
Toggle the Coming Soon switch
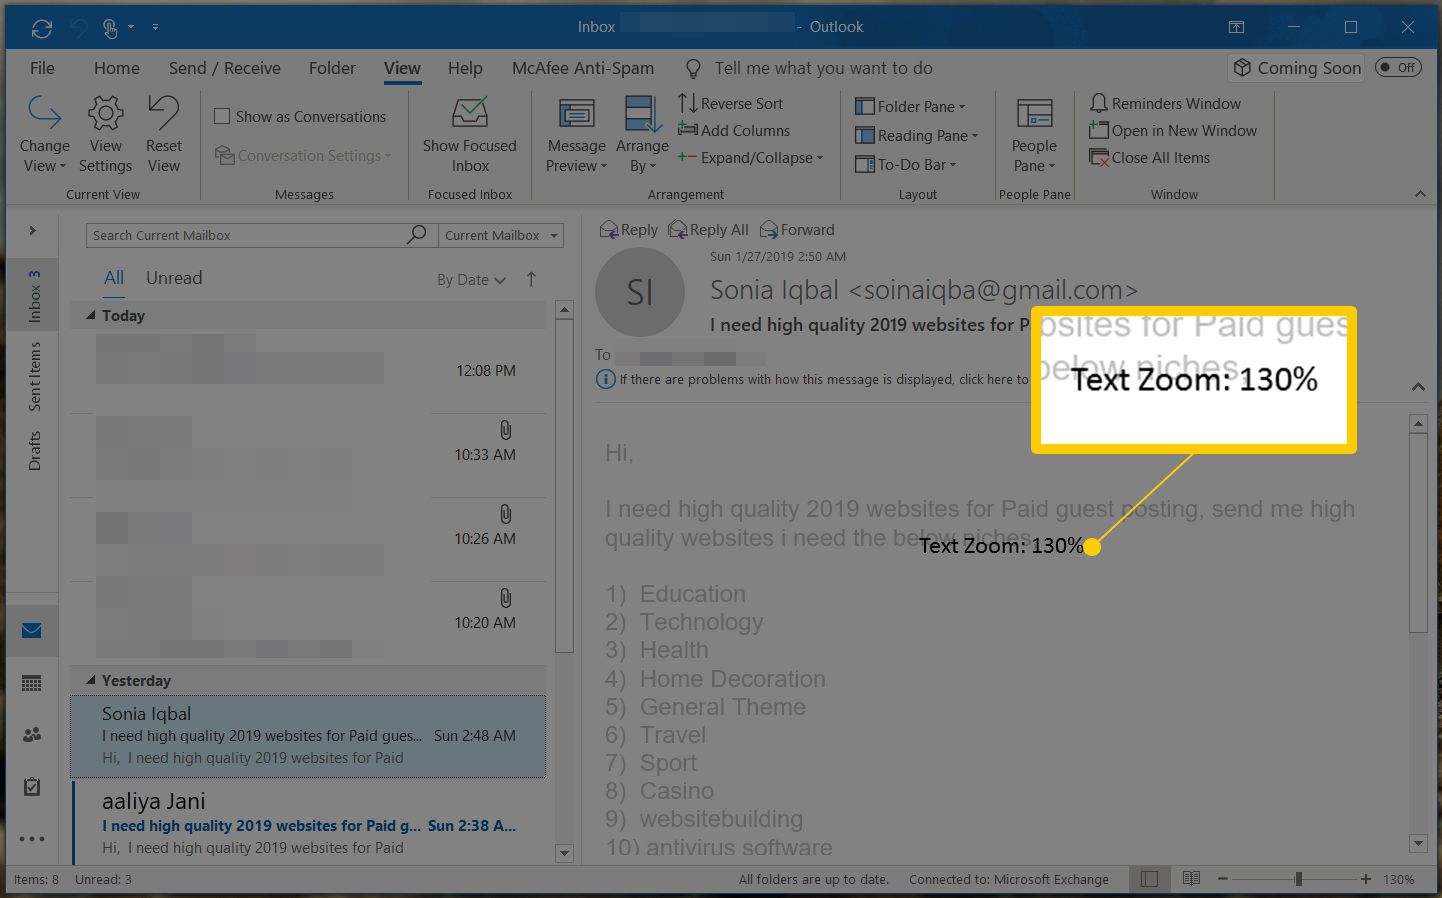pyautogui.click(x=1397, y=67)
